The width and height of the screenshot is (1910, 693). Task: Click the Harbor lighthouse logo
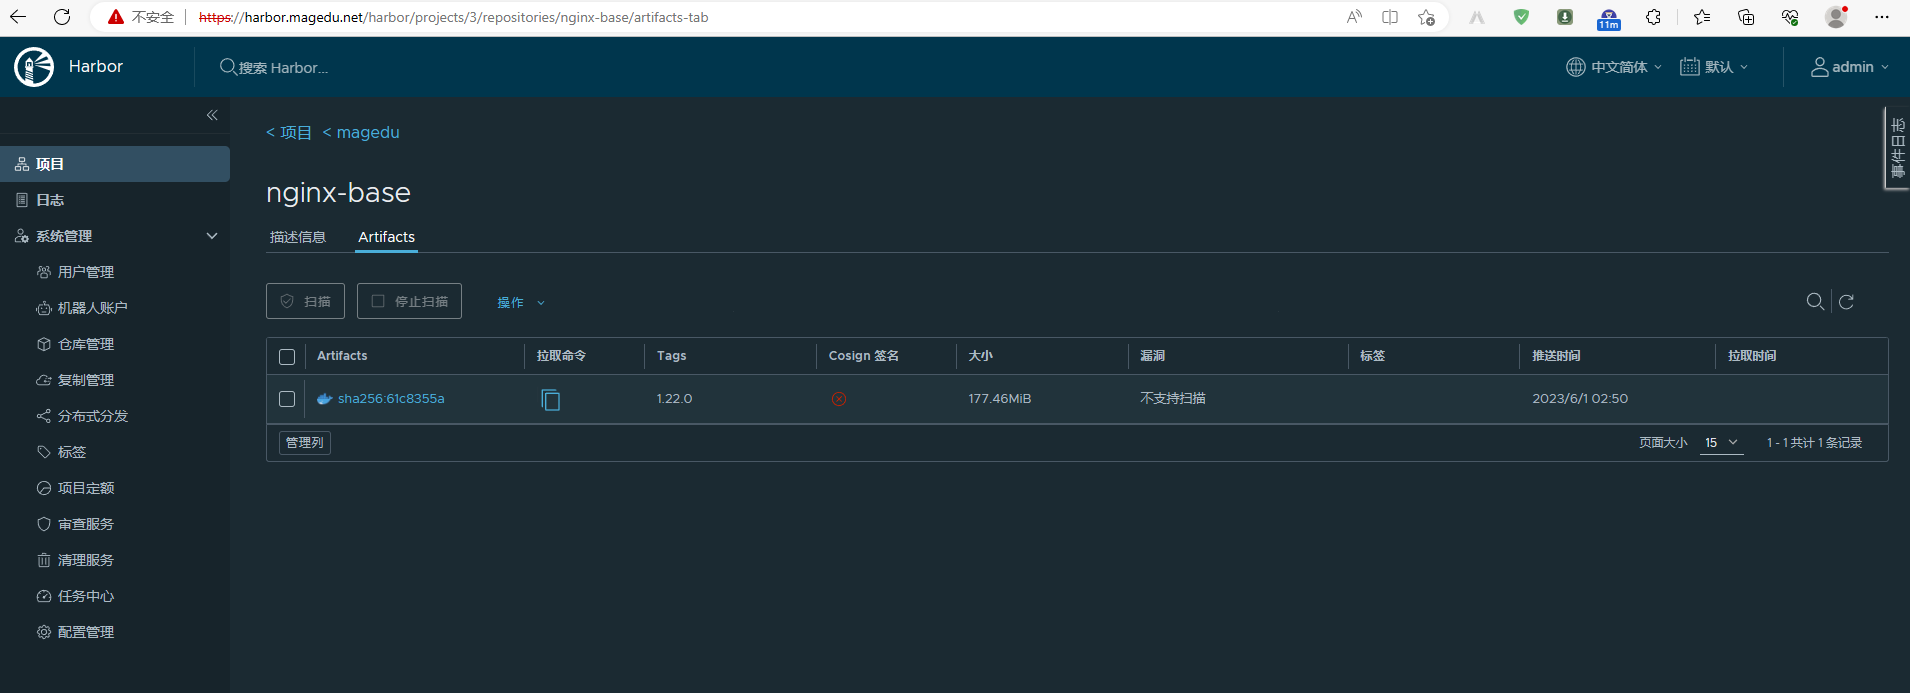click(34, 67)
